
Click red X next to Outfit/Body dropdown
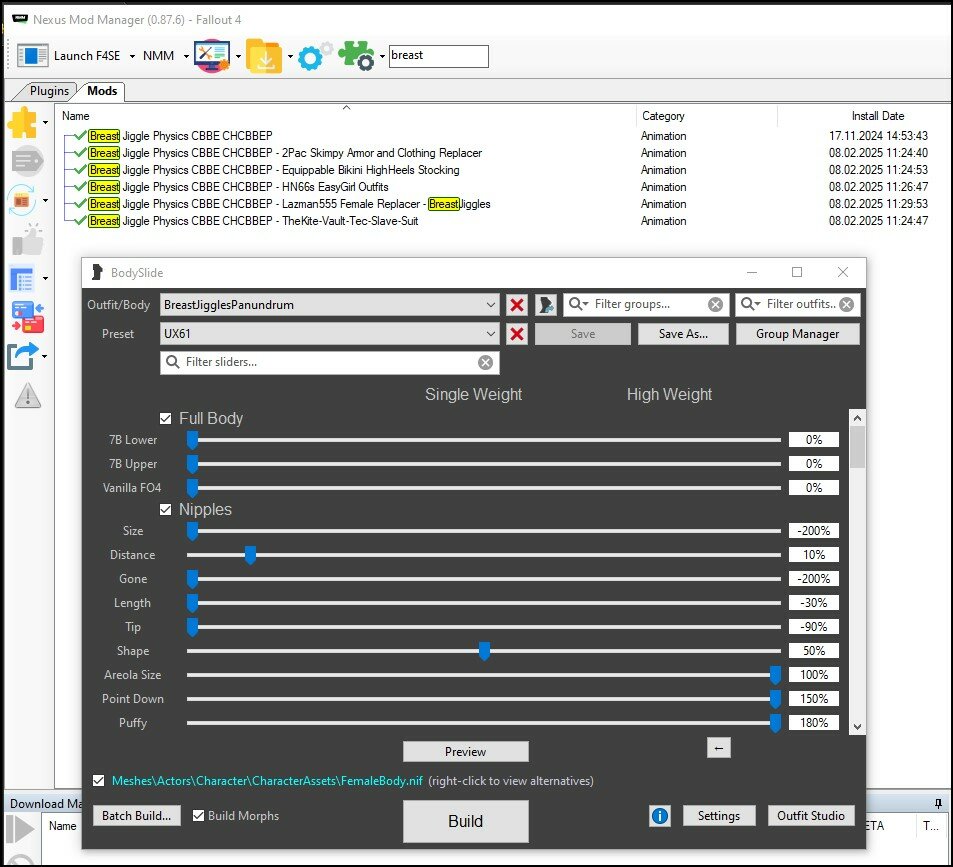tap(517, 305)
